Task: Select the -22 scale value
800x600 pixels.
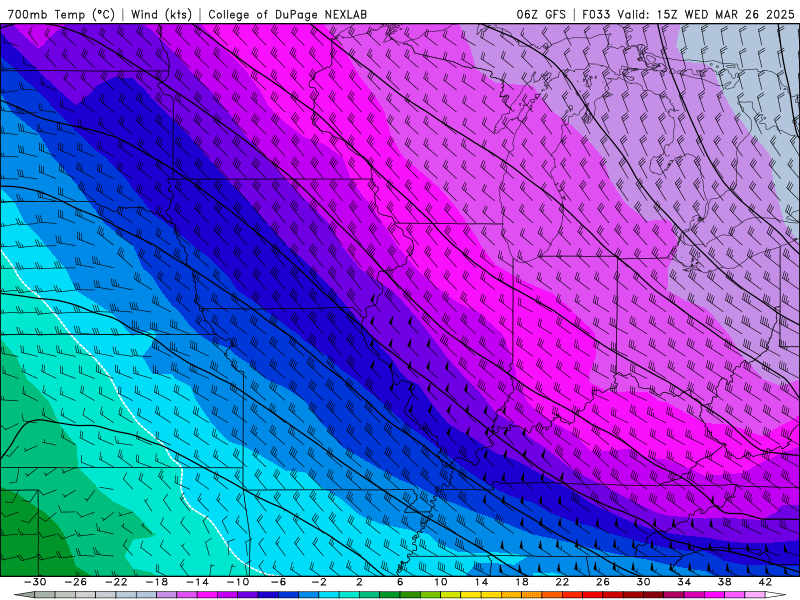Action: pyautogui.click(x=116, y=582)
